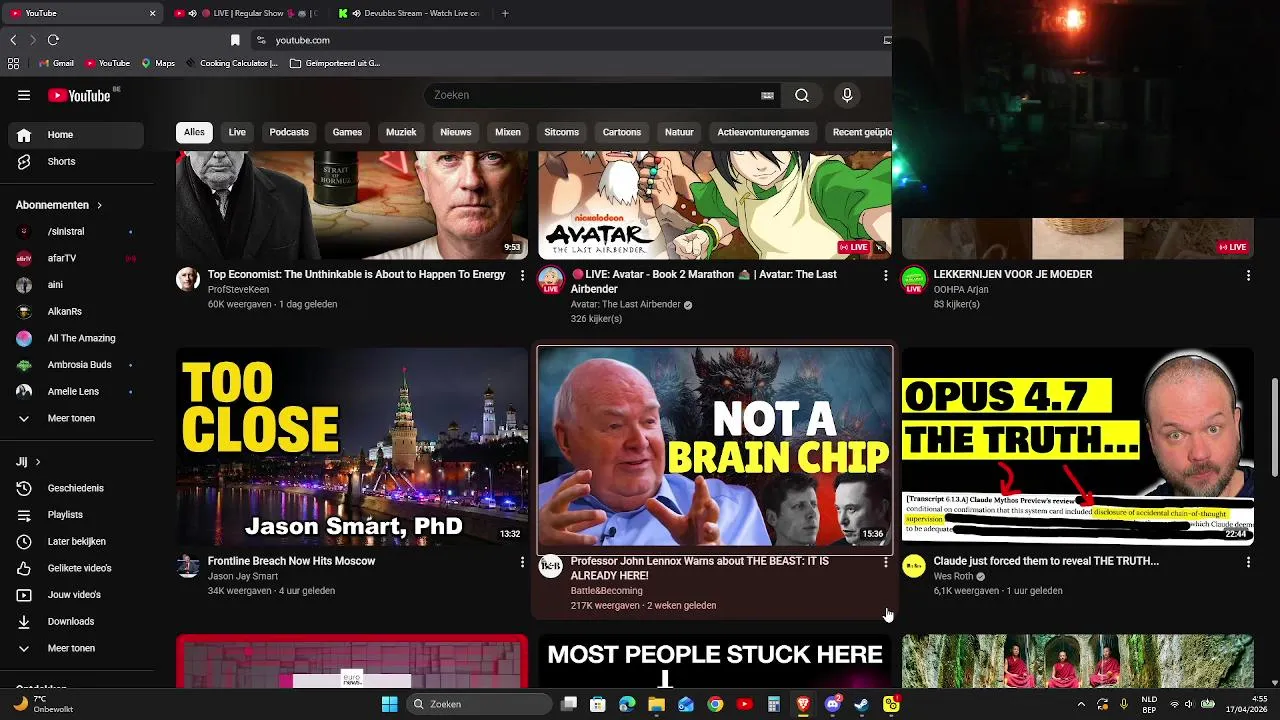Click the bookmark icon in address bar
The width and height of the screenshot is (1280, 720).
coord(235,40)
